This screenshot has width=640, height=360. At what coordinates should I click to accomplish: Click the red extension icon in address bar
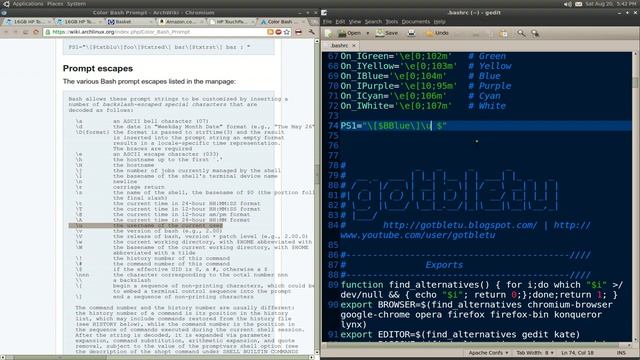coord(278,32)
